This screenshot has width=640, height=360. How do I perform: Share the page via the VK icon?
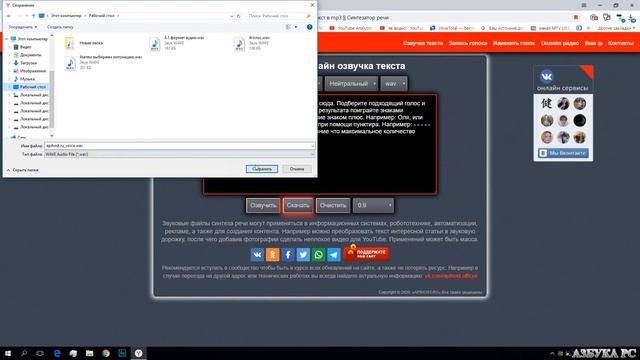point(257,255)
